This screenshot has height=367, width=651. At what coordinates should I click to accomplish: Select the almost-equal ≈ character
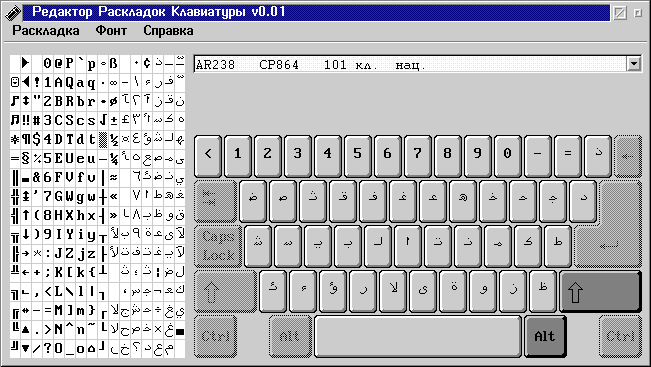[x=114, y=177]
